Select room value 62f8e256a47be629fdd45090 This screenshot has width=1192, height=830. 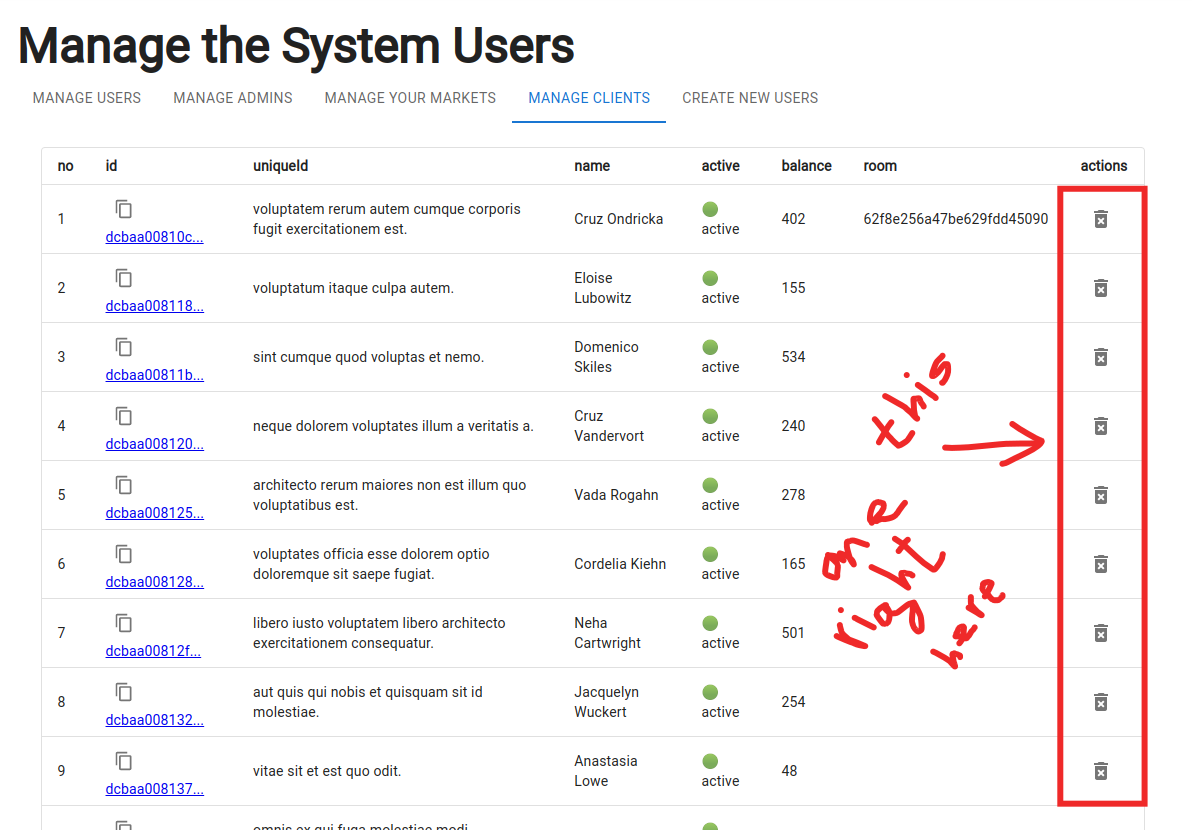[956, 219]
